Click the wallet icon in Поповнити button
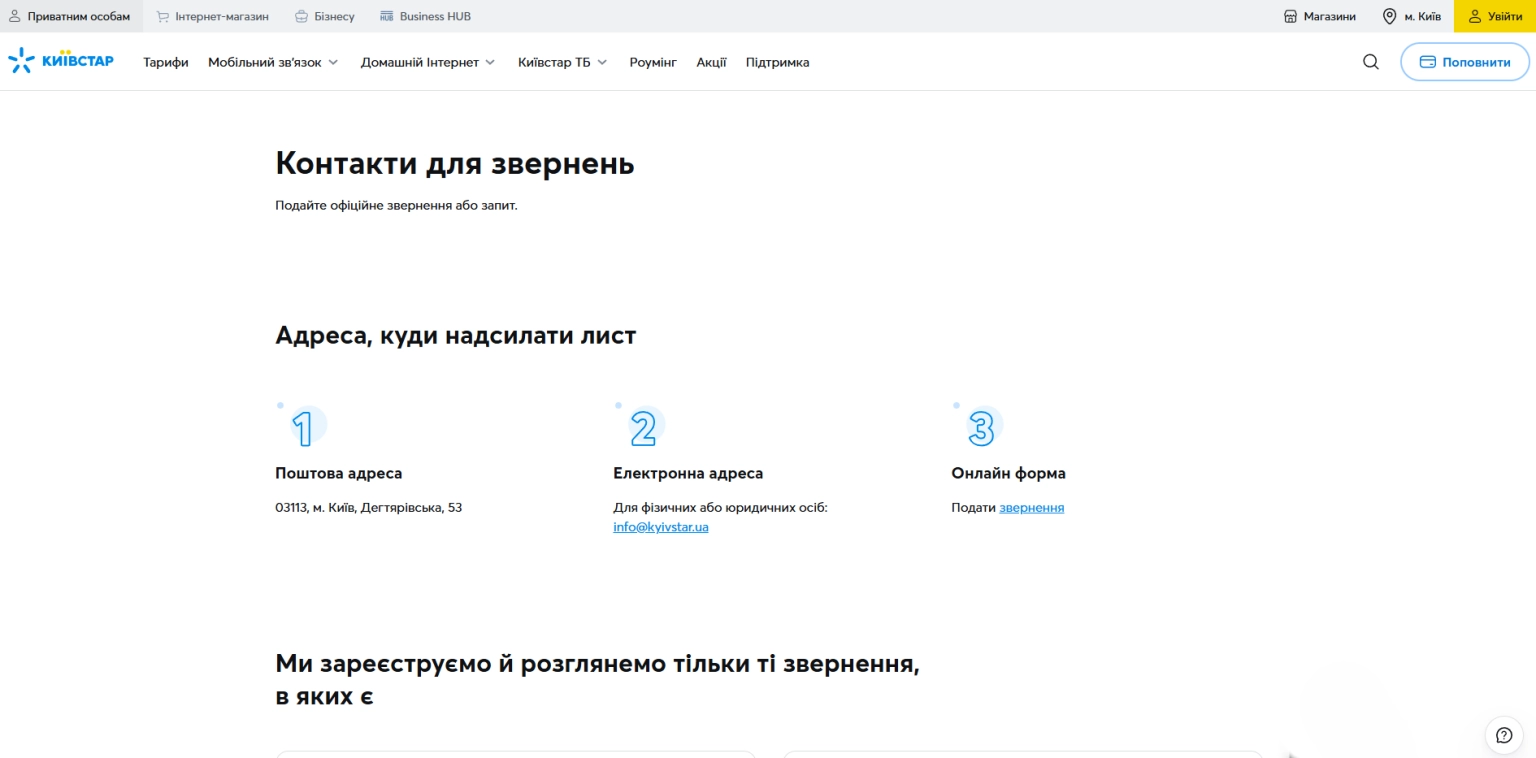1536x758 pixels. (1428, 62)
